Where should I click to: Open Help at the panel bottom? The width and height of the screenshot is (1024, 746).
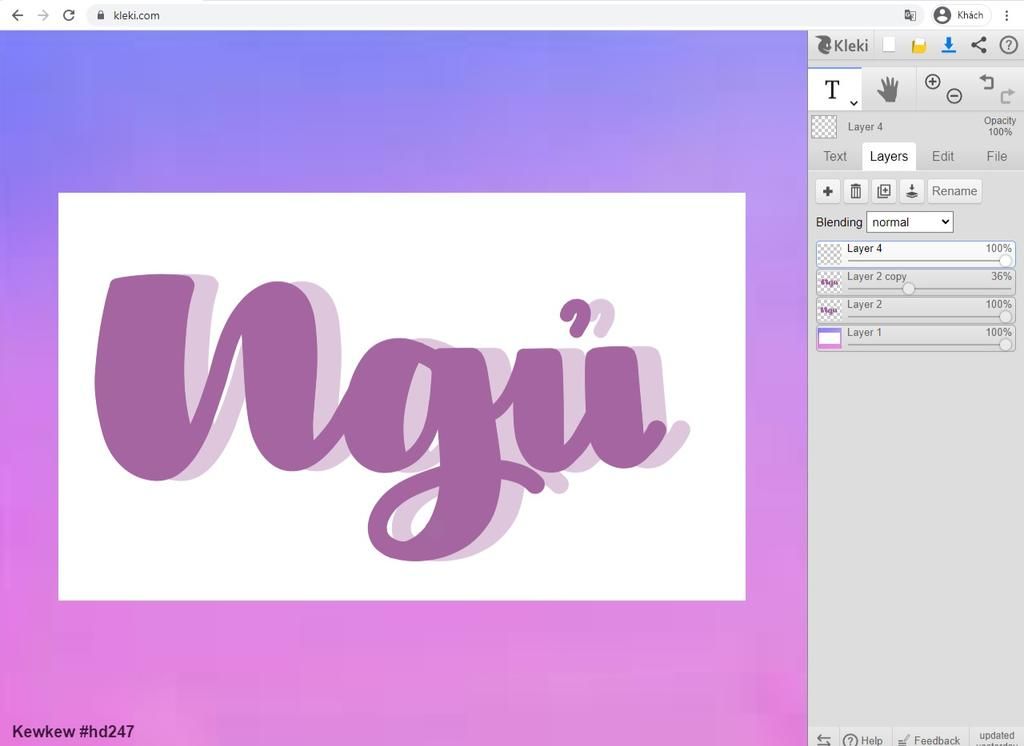click(863, 739)
